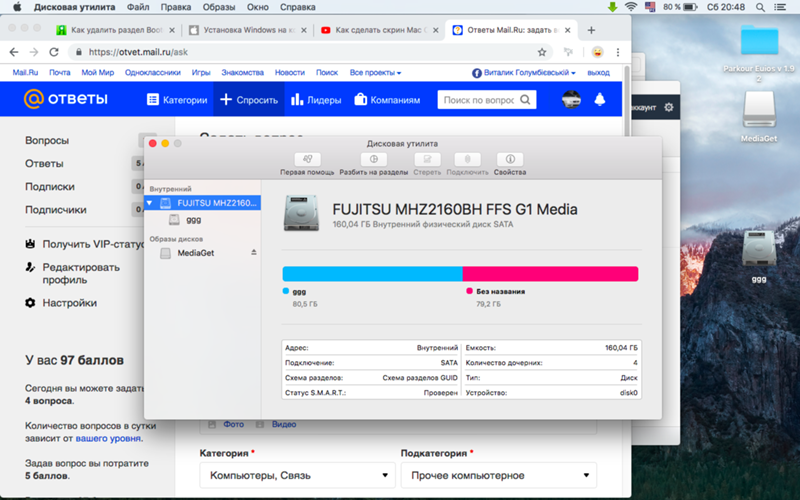
Task: Click the Ответы logo
Action: (x=66, y=99)
